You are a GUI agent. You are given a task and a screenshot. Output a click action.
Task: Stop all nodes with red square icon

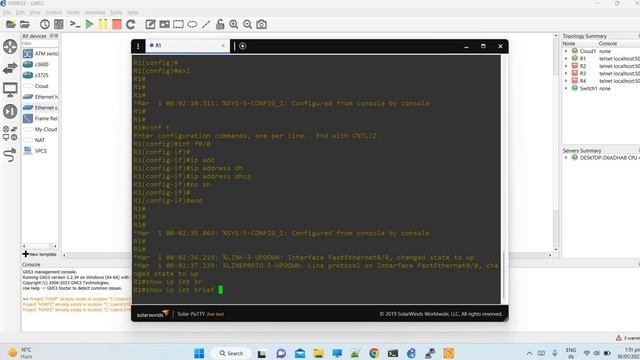coord(117,24)
